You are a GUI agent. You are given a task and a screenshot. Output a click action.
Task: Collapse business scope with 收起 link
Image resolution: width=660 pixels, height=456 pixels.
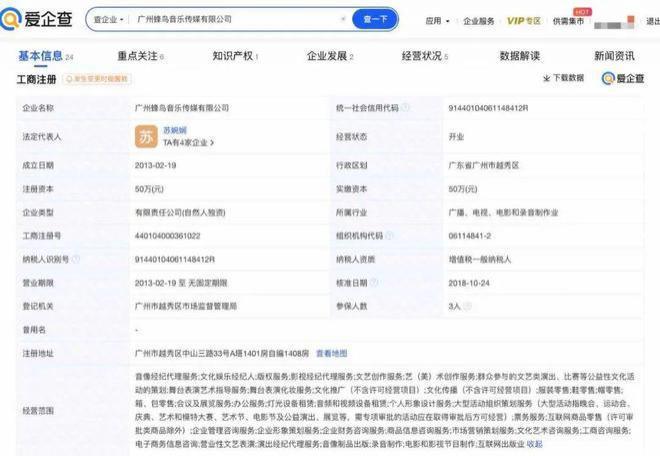[x=535, y=444]
